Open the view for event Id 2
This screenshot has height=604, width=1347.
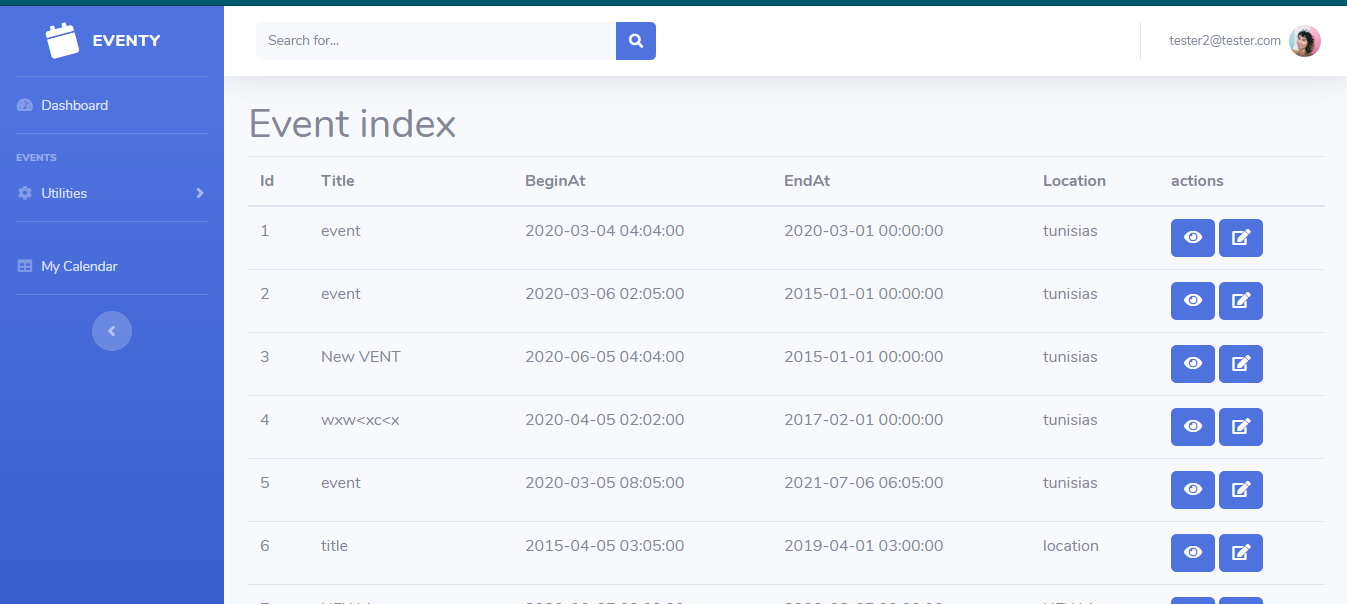coord(1192,301)
